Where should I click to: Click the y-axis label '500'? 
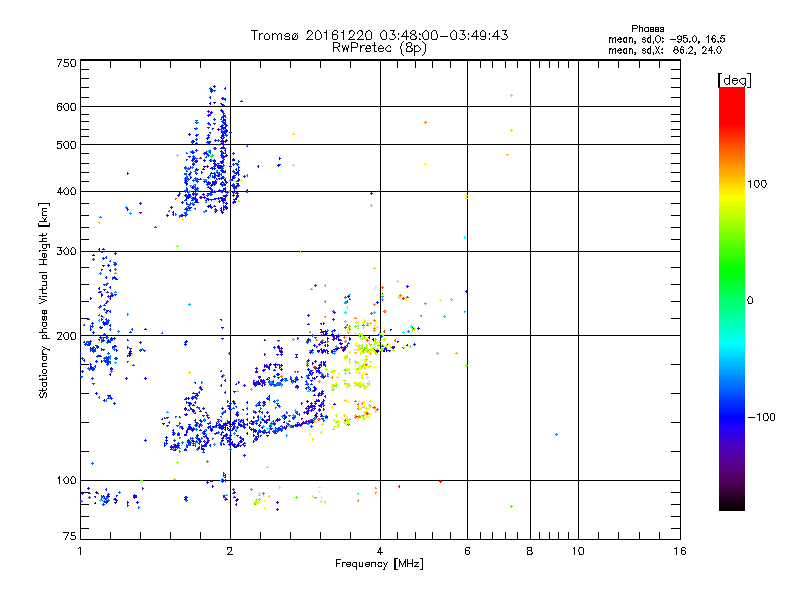point(66,145)
